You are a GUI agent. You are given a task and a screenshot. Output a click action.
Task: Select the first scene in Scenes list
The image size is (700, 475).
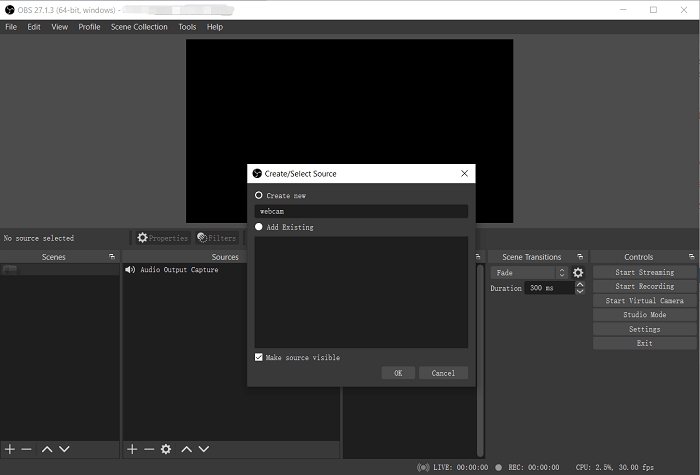click(x=60, y=269)
